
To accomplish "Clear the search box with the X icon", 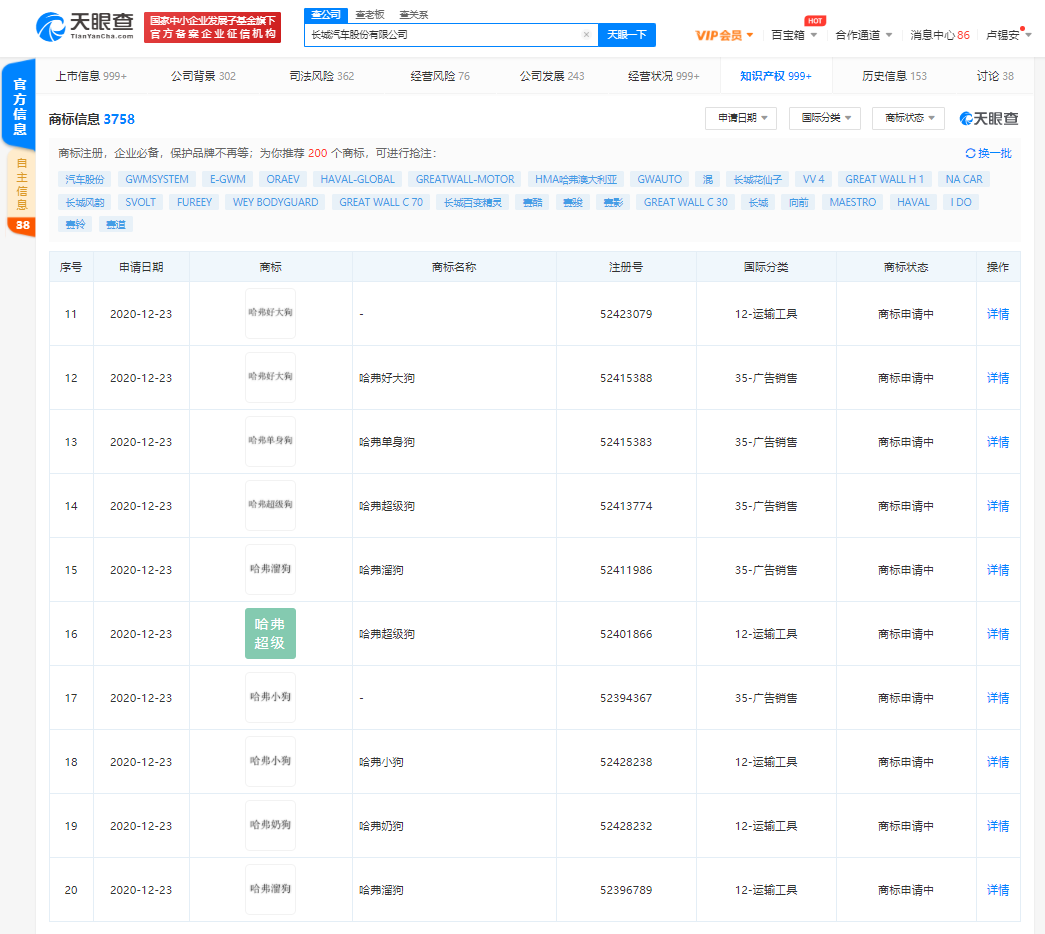I will tap(586, 35).
